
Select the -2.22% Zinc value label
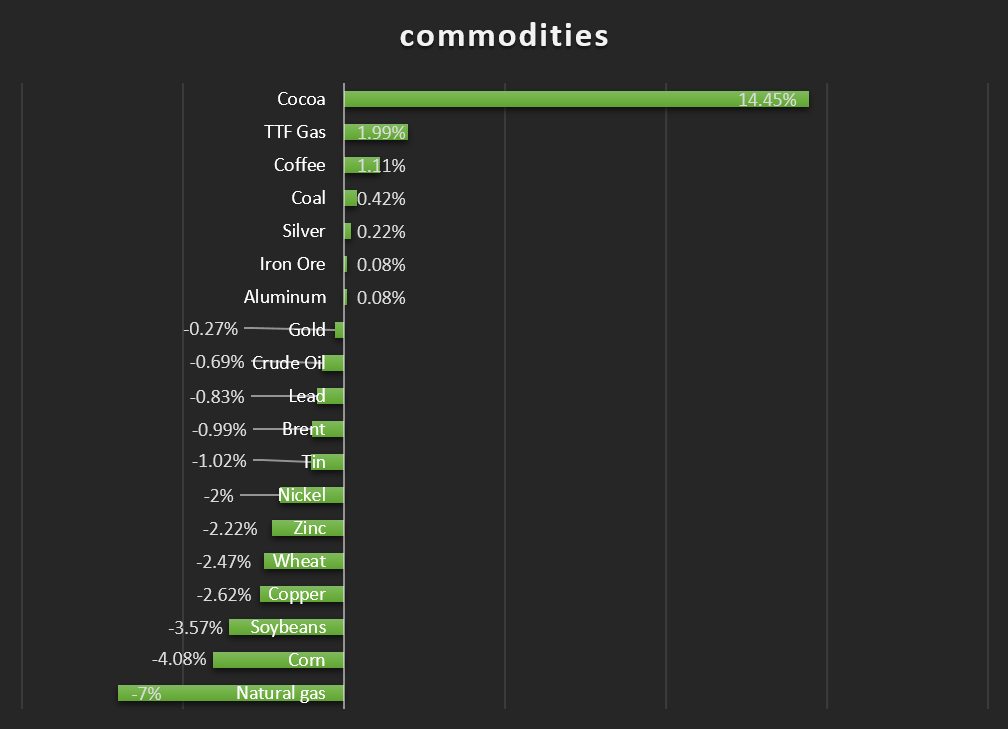(x=230, y=528)
